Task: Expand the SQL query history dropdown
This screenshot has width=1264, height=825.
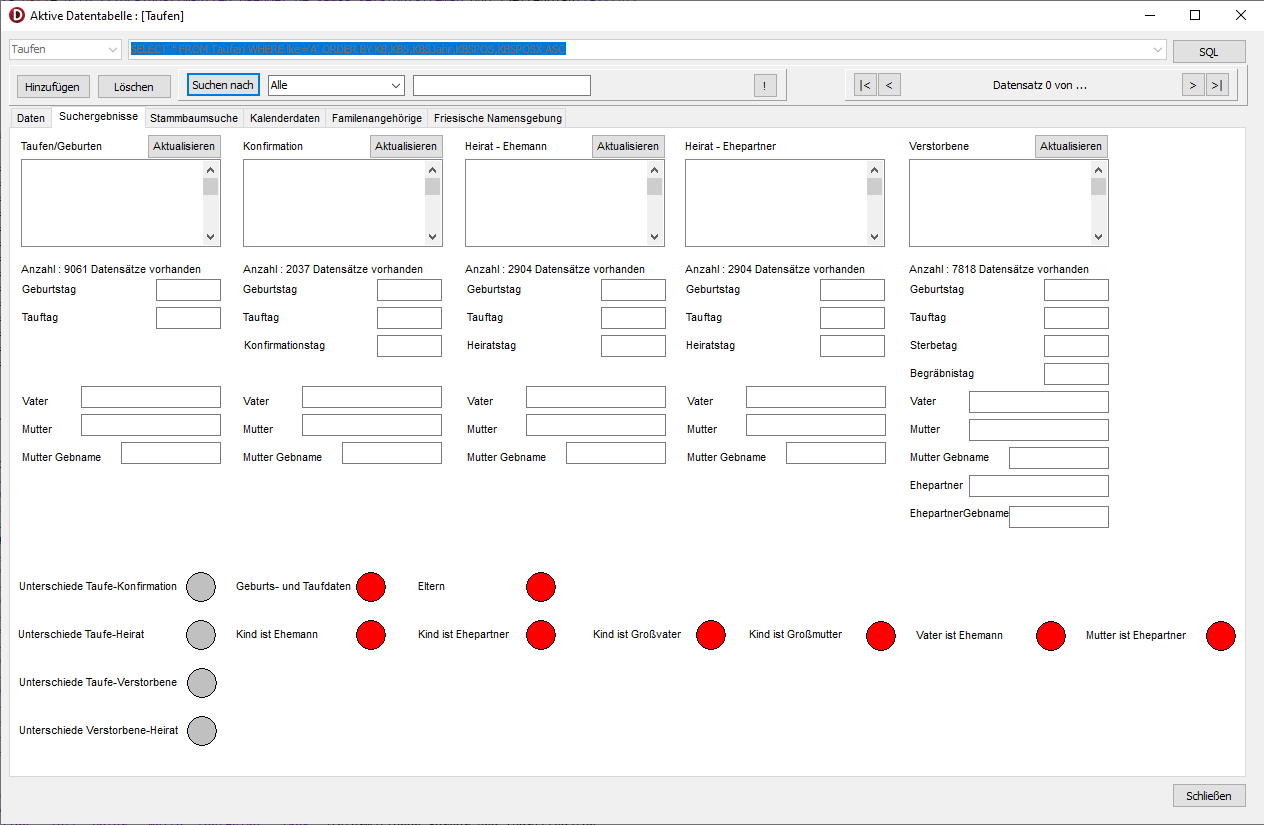Action: point(1158,49)
